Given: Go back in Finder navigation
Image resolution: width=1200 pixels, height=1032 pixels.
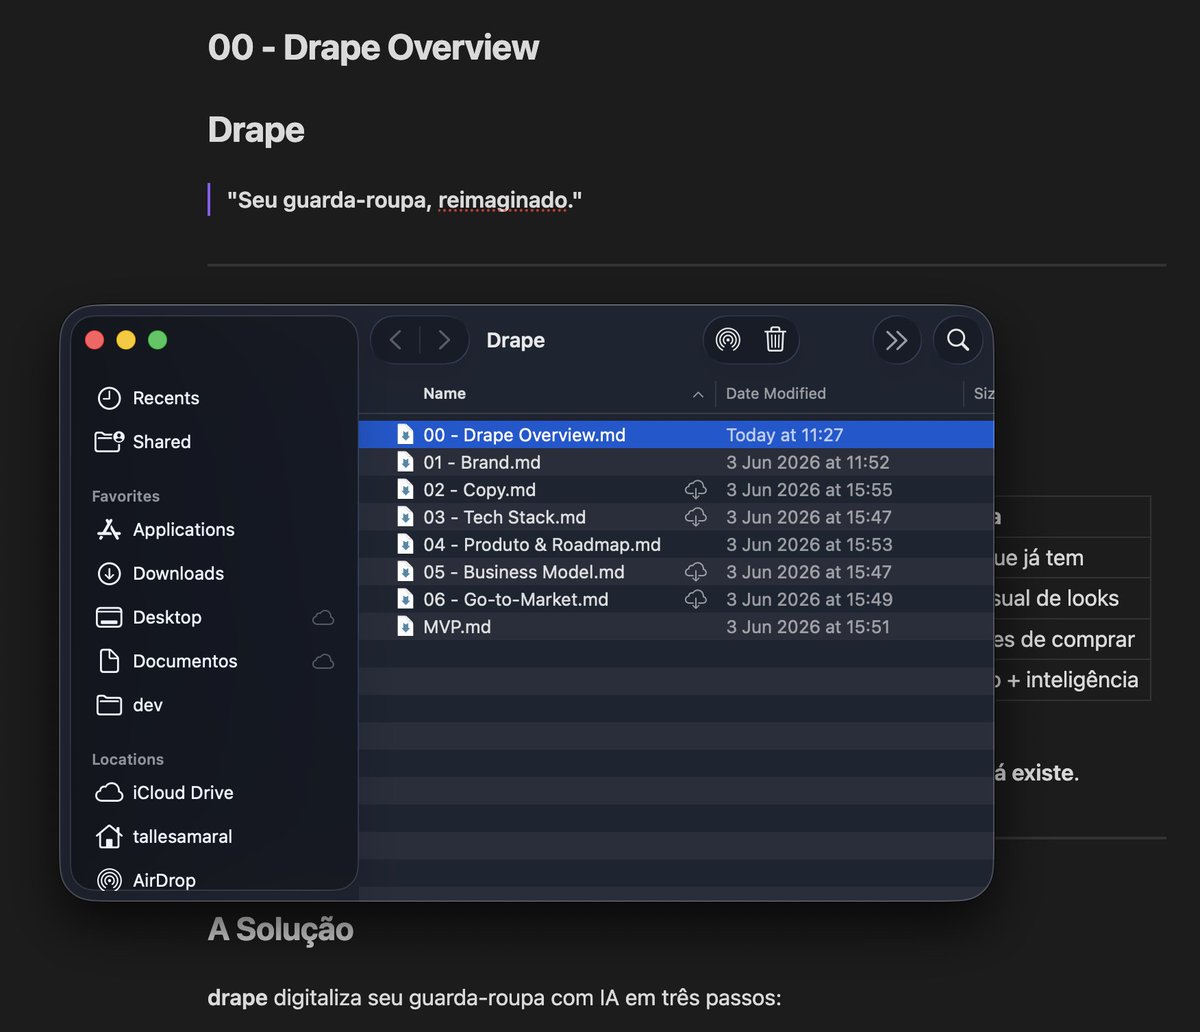Looking at the screenshot, I should point(396,341).
